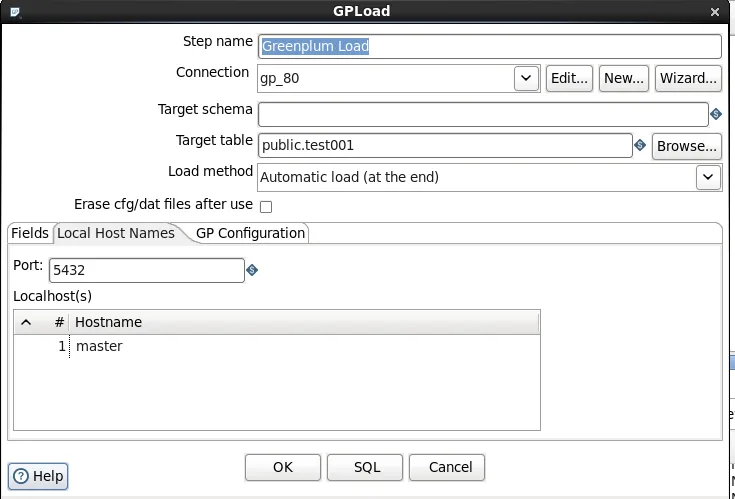Launch the connection Wizard... button

(688, 78)
